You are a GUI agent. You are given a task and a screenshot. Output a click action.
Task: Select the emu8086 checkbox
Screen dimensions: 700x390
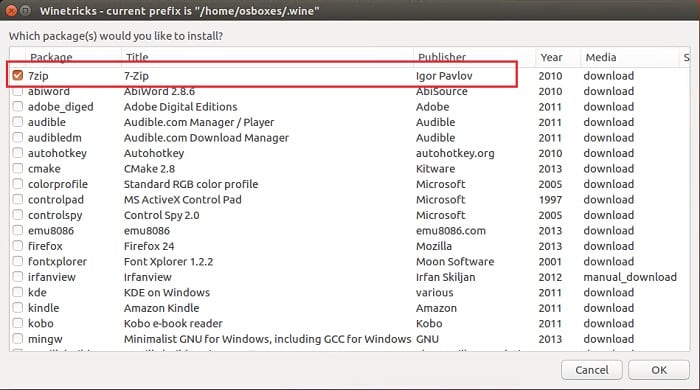(x=17, y=230)
